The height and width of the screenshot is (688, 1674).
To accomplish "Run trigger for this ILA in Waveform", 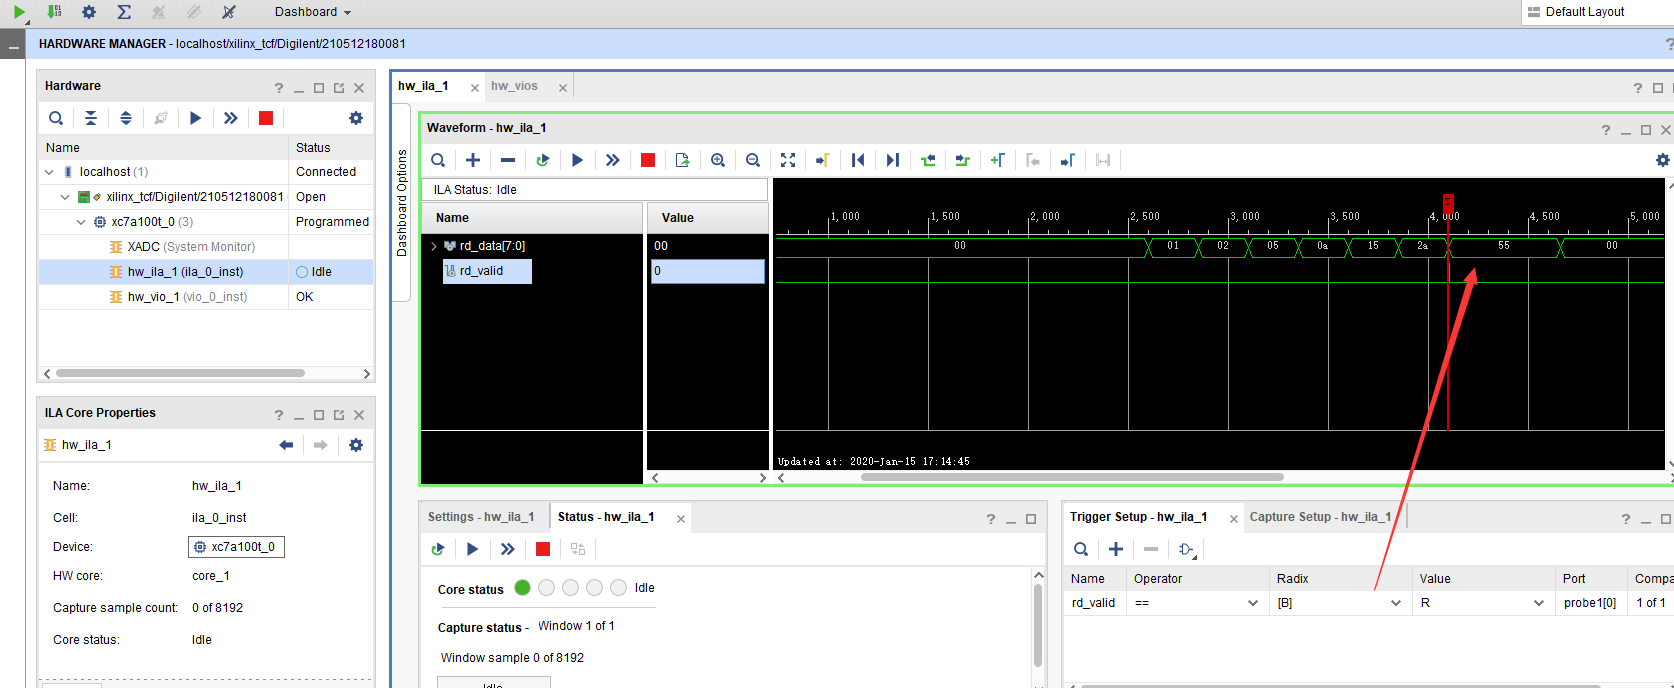I will (578, 160).
